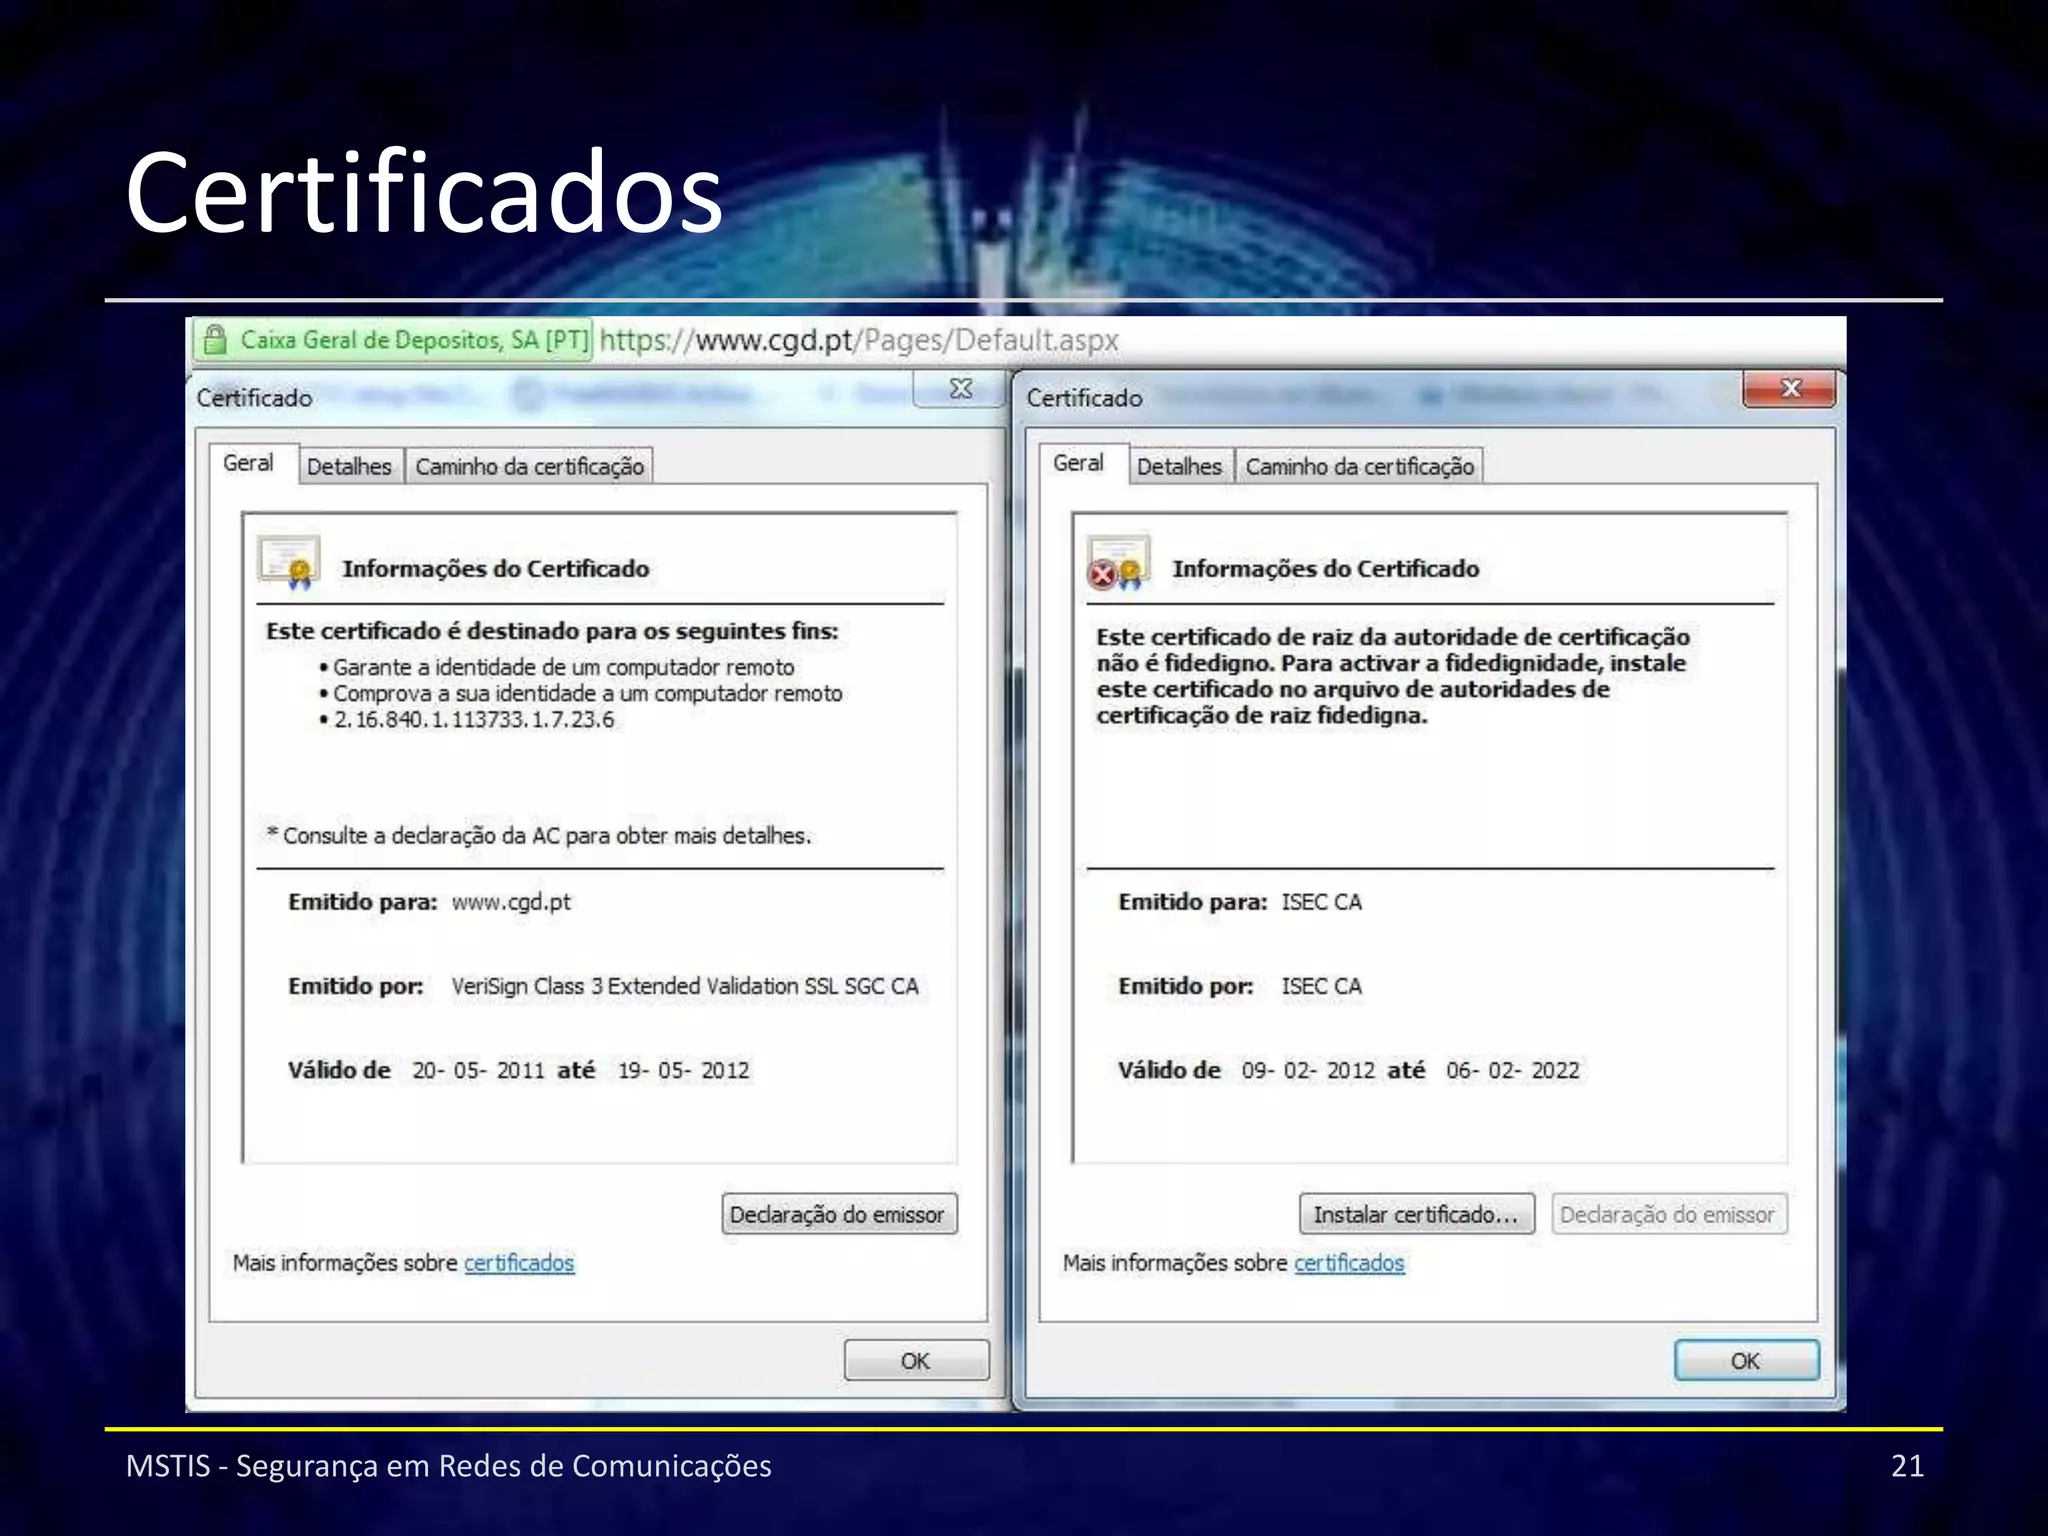The width and height of the screenshot is (2048, 1536).
Task: Click the 09-02-2012 valid-from date
Action: 1308,1070
